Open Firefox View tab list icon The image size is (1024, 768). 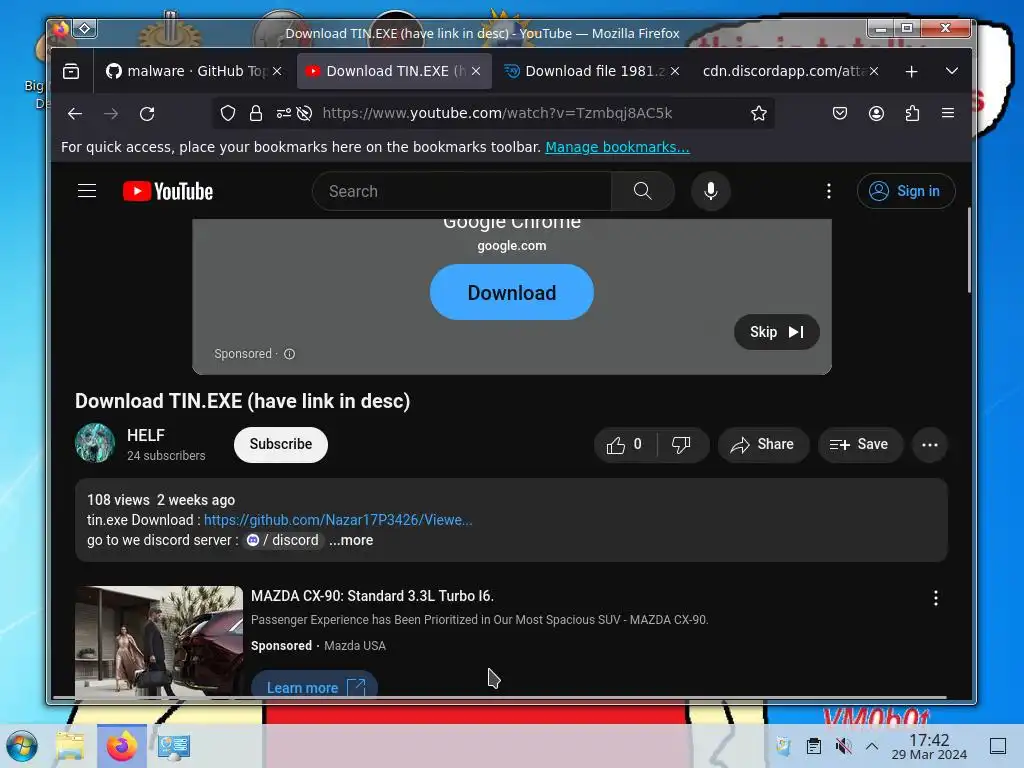pyautogui.click(x=71, y=71)
